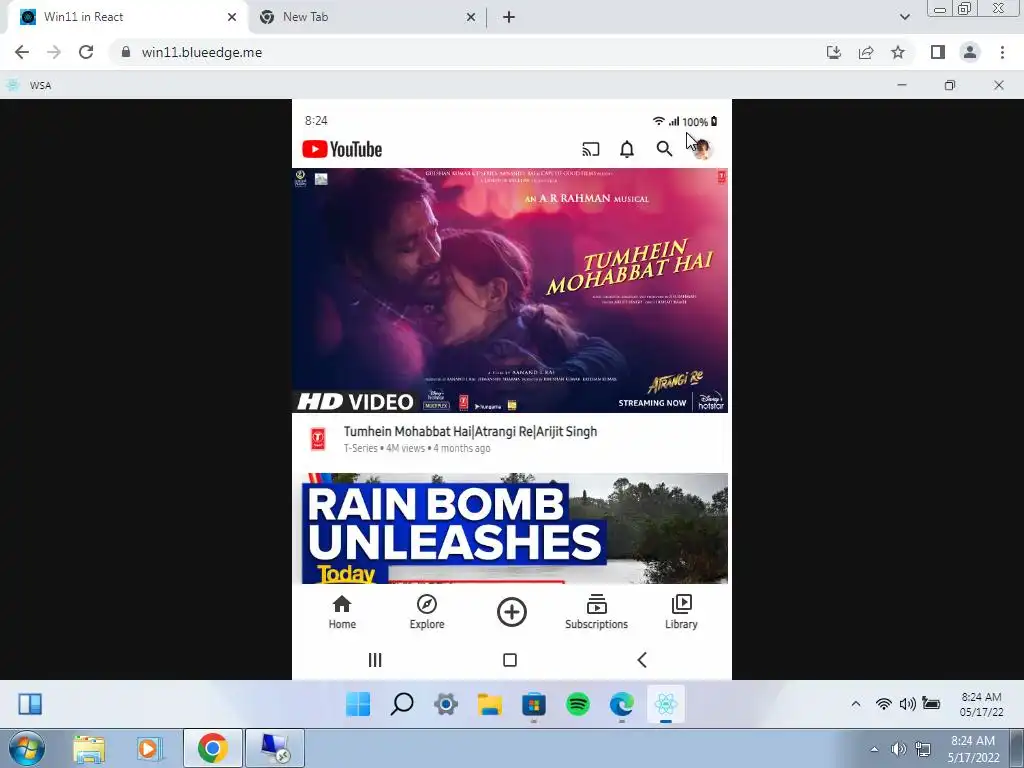This screenshot has height=768, width=1024.
Task: Open Chrome profile avatar
Action: (x=970, y=52)
